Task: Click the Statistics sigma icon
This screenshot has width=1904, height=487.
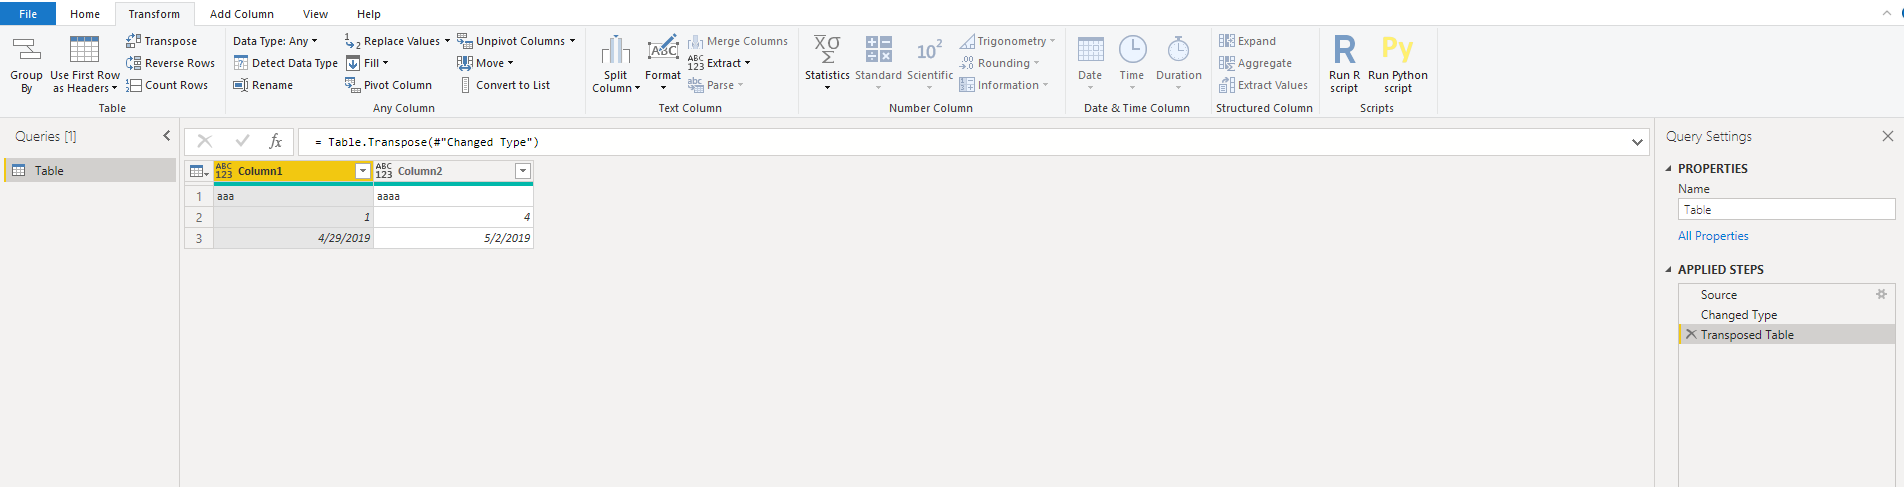Action: point(827,49)
